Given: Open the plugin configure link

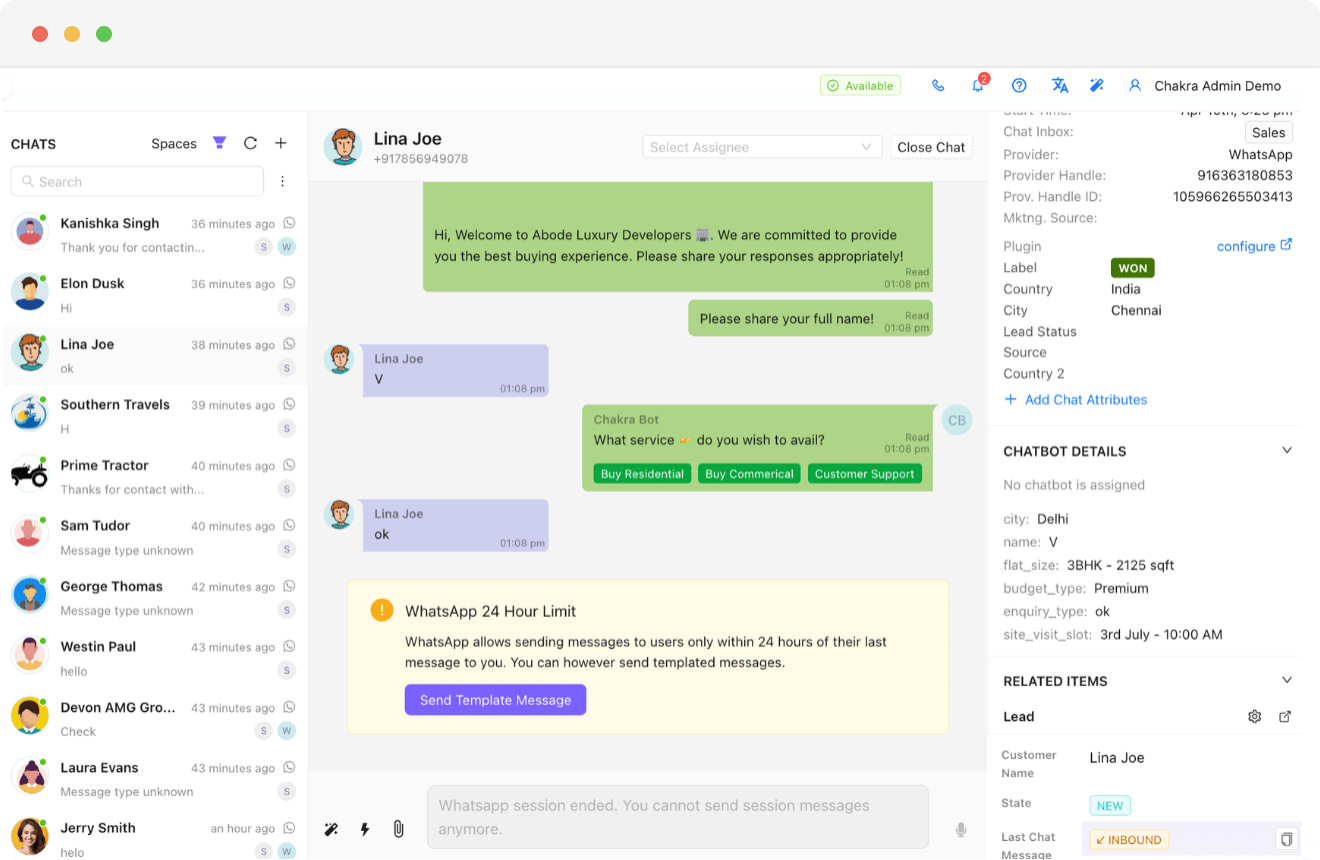Looking at the screenshot, I should [x=1254, y=246].
